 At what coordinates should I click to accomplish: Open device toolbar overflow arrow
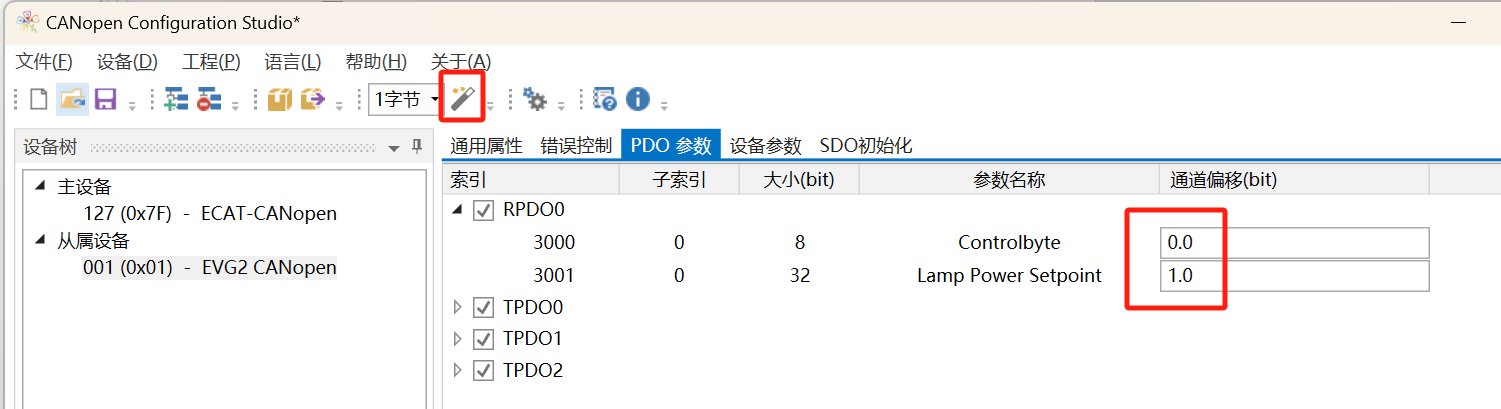(x=235, y=104)
